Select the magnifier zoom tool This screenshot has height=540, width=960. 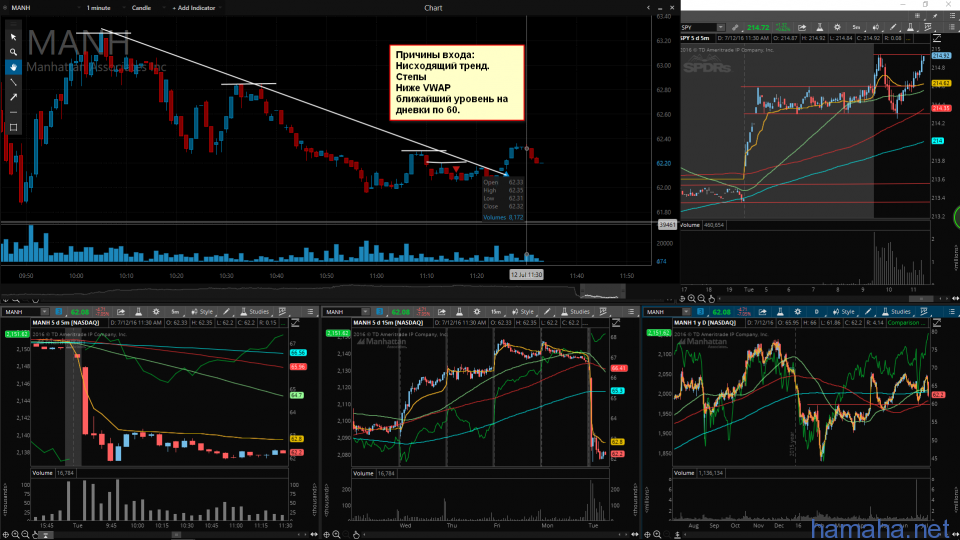13,51
